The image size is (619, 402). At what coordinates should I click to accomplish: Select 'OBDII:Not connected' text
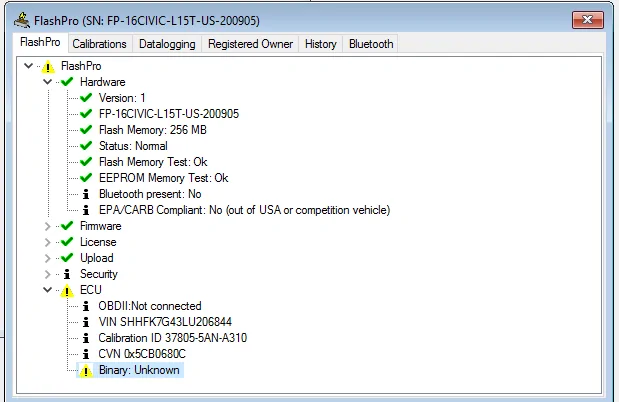150,306
